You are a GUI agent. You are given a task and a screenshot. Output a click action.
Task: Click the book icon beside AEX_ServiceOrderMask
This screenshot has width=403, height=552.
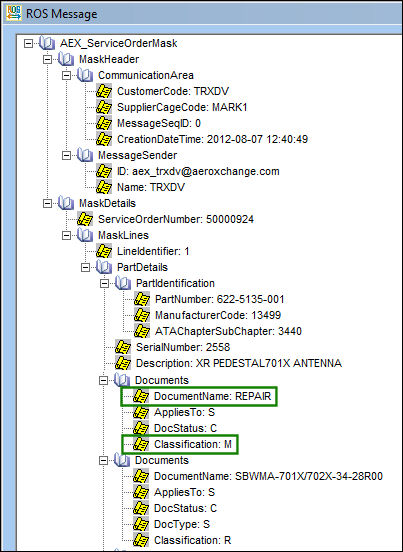[48, 43]
